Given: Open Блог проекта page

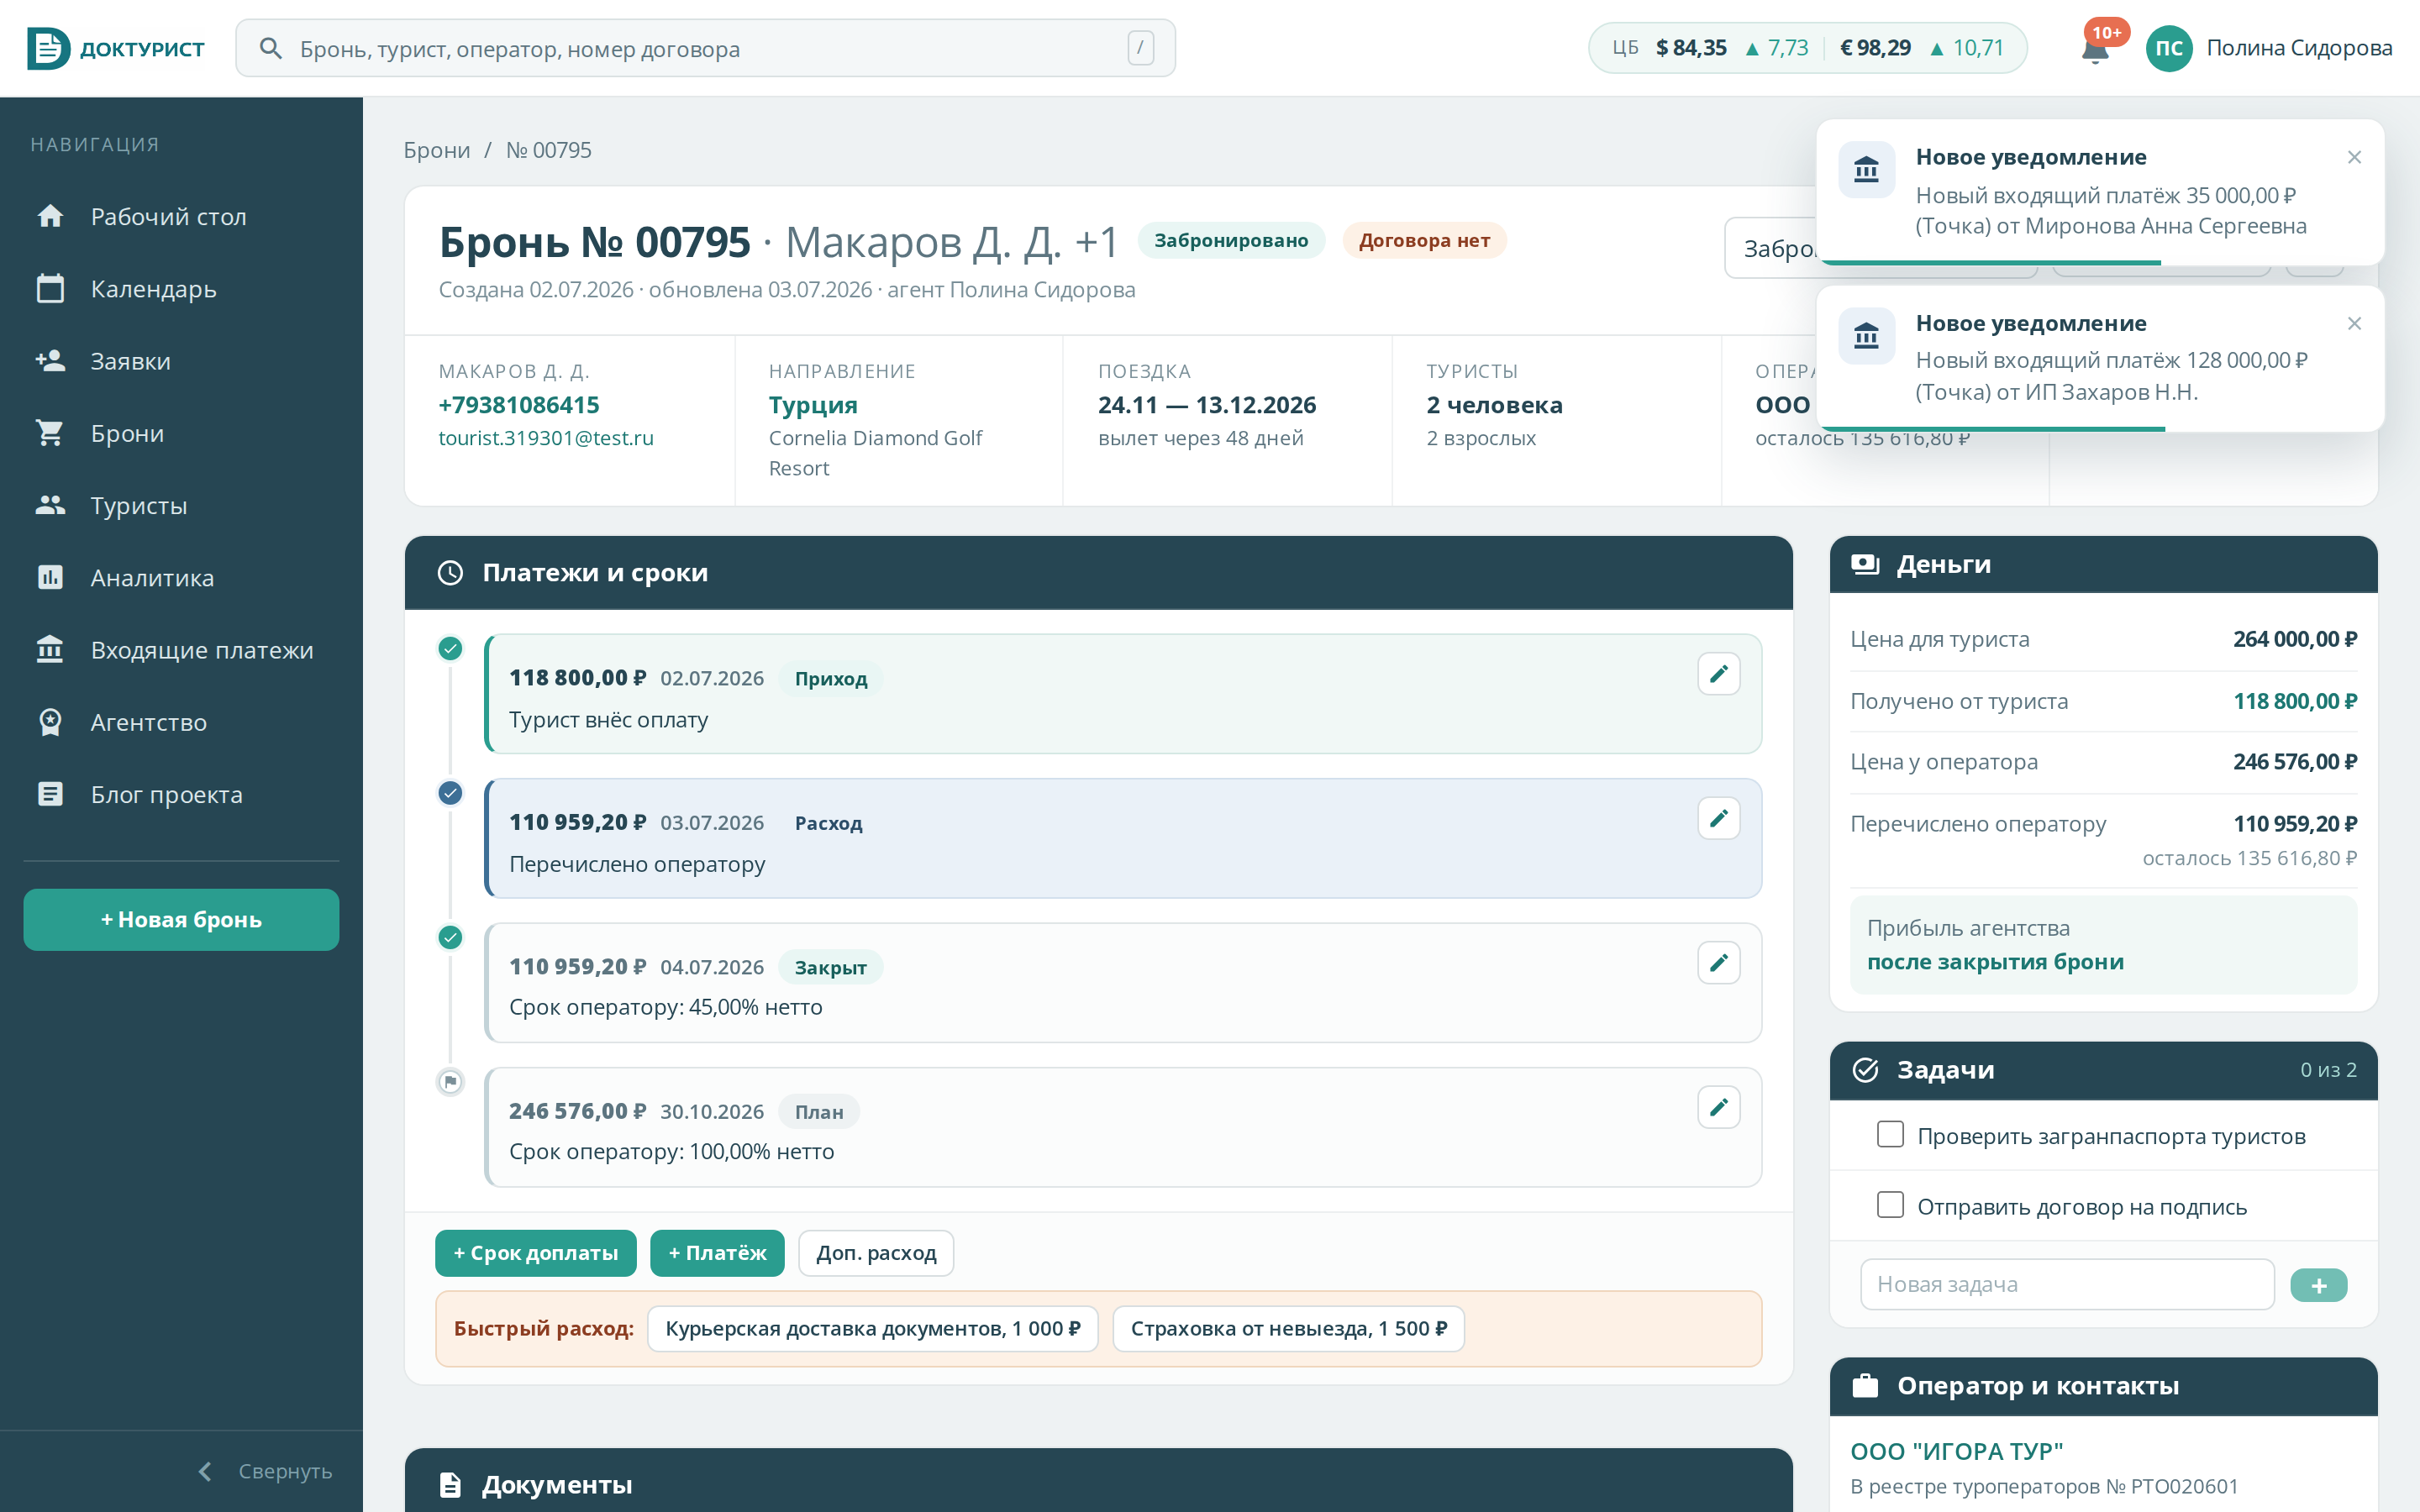Looking at the screenshot, I should click(x=181, y=795).
